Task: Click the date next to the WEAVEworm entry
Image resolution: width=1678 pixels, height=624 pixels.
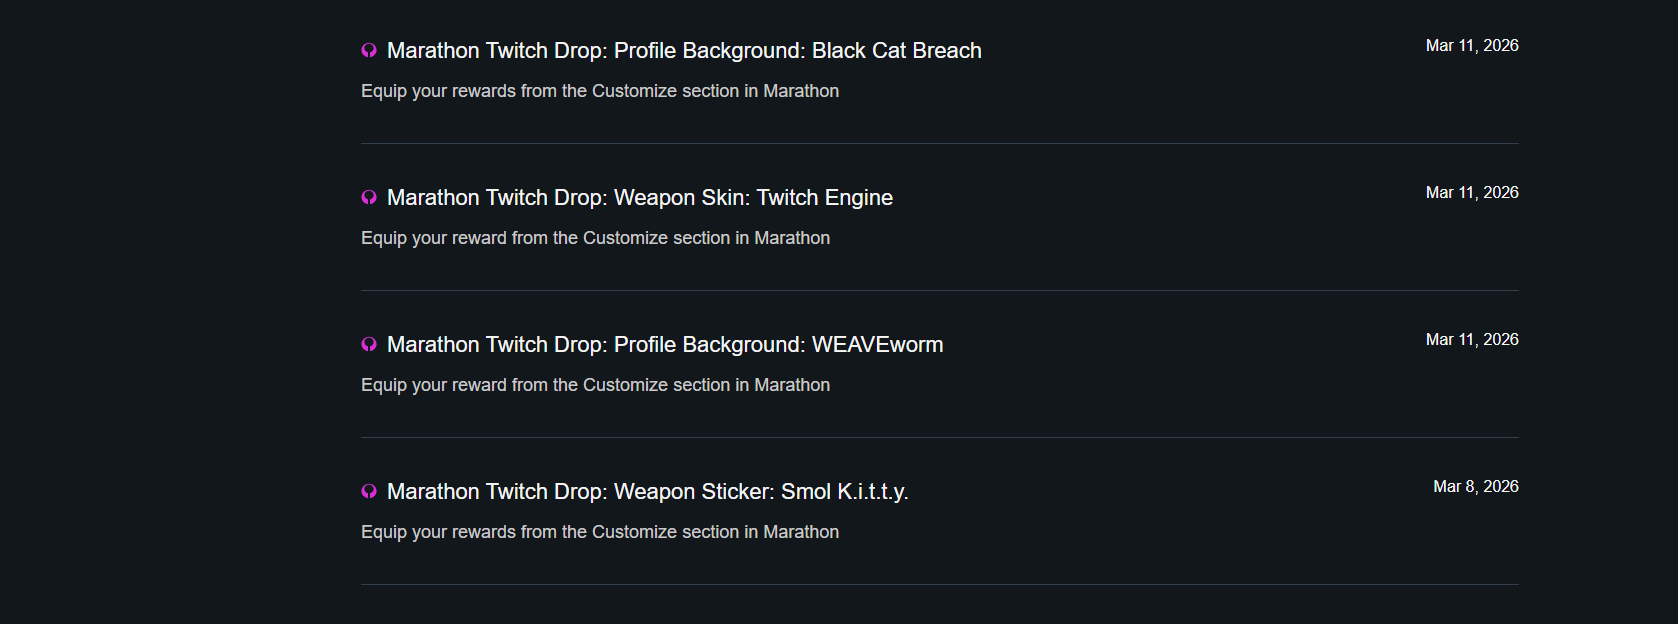Action: (1472, 340)
